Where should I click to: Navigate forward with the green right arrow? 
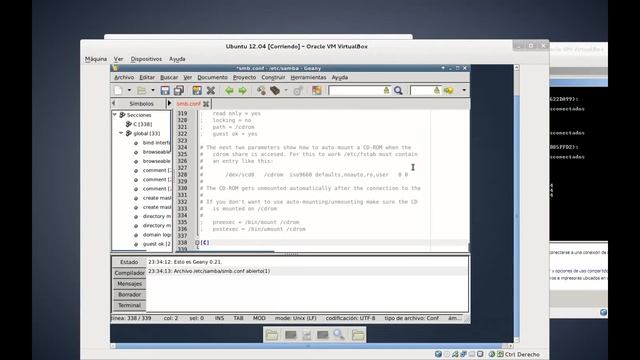(x=242, y=90)
